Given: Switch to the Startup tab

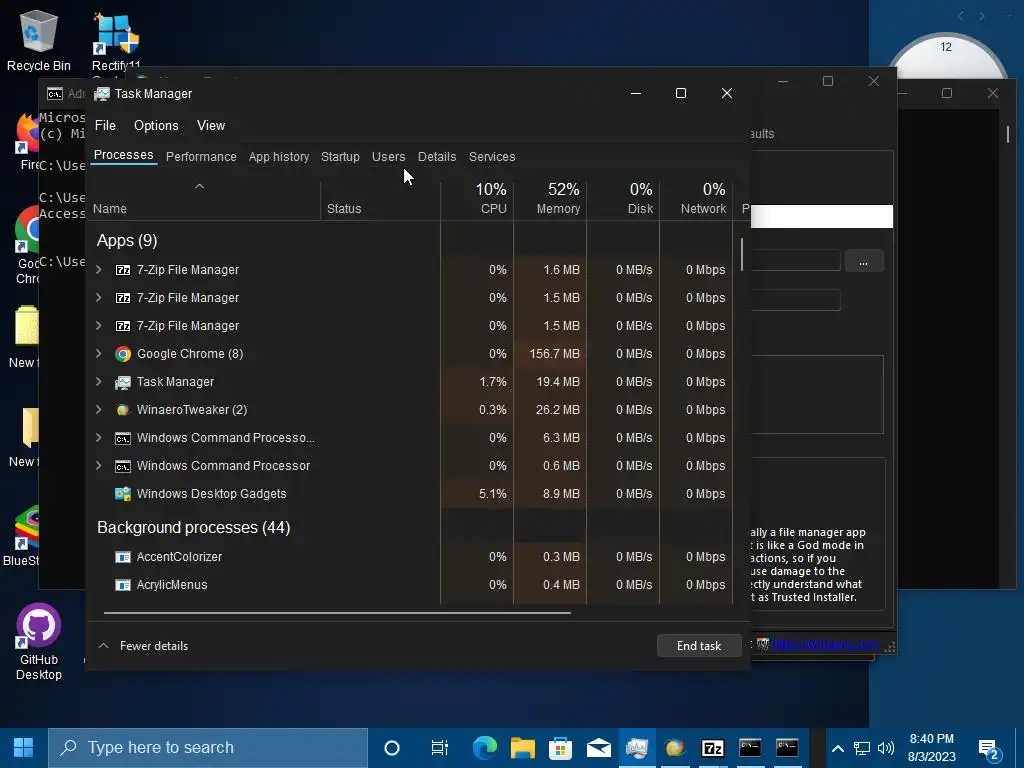Looking at the screenshot, I should point(340,157).
